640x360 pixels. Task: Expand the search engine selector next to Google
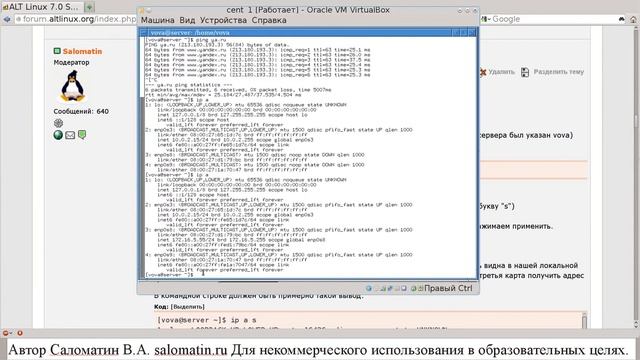coord(486,19)
